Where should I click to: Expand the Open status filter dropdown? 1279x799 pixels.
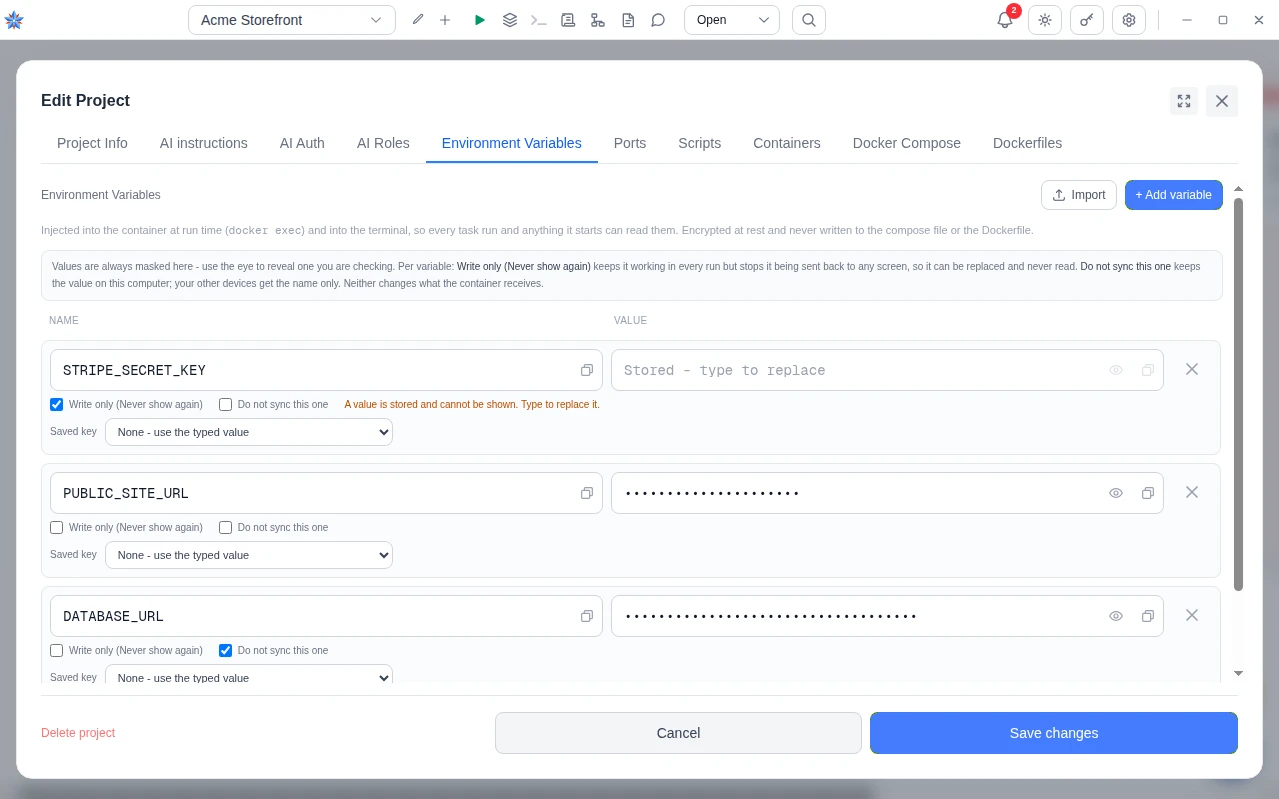click(732, 20)
